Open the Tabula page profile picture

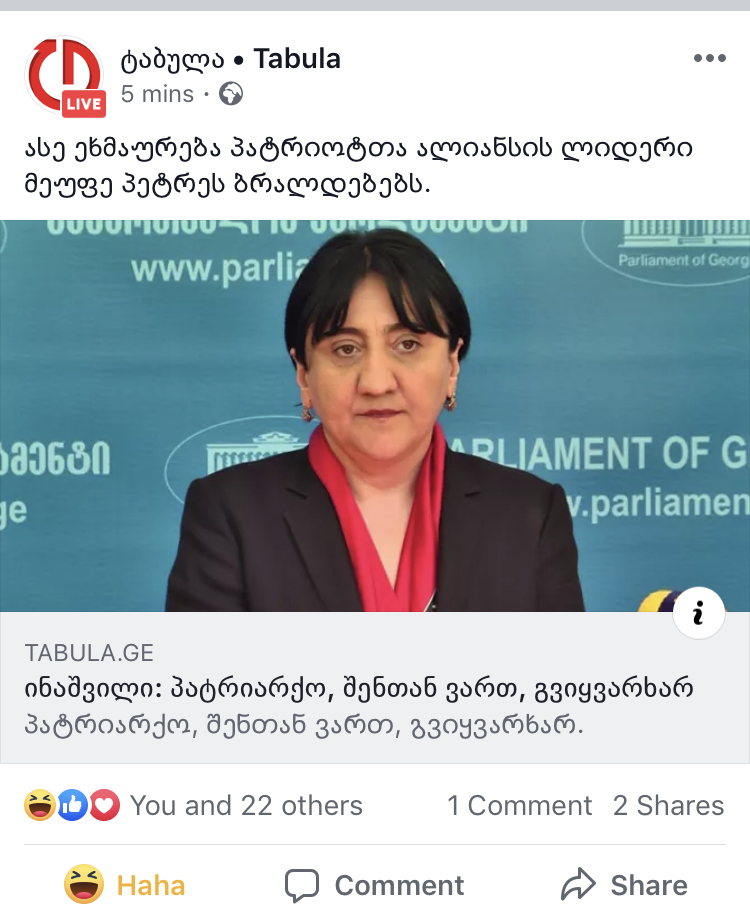point(64,75)
